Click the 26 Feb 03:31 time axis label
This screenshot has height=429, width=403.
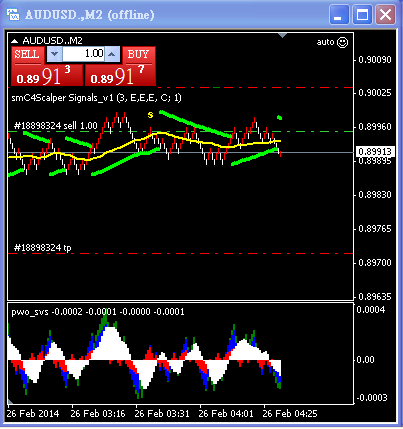(x=162, y=414)
